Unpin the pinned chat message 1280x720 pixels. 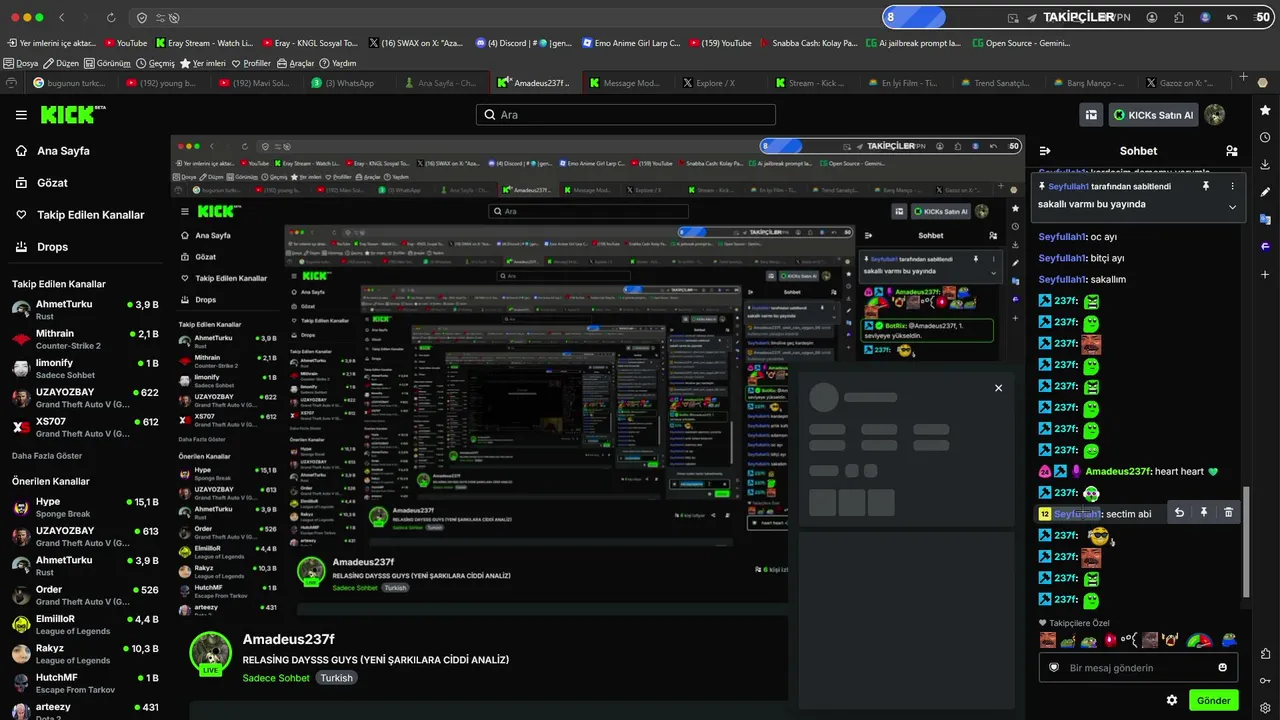point(1206,186)
